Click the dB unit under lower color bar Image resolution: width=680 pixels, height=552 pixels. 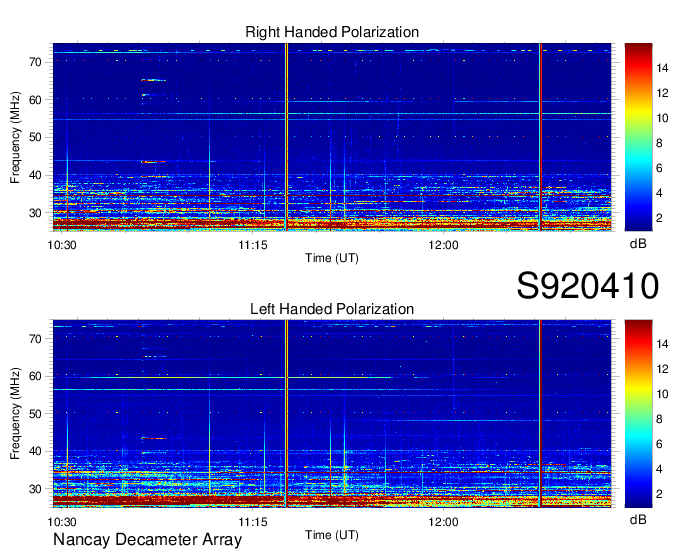[638, 519]
